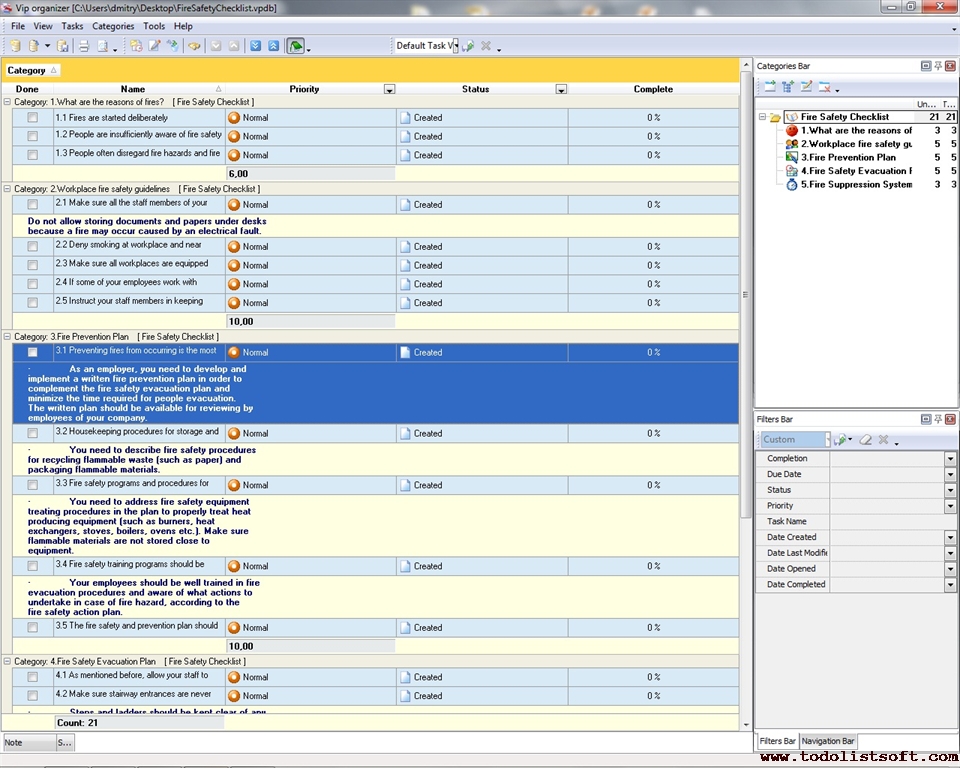
Task: Open the Priority column filter dropdown
Action: 389,90
